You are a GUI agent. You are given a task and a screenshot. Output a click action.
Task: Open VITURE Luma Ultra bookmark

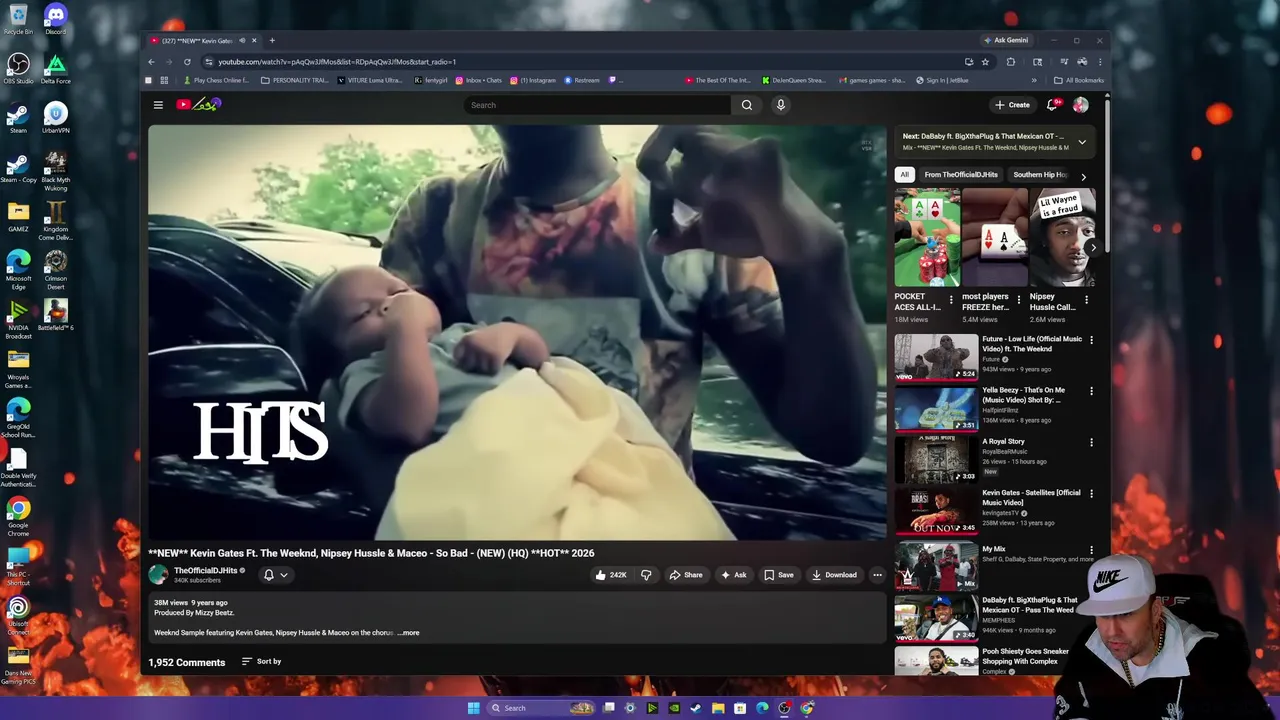[369, 81]
